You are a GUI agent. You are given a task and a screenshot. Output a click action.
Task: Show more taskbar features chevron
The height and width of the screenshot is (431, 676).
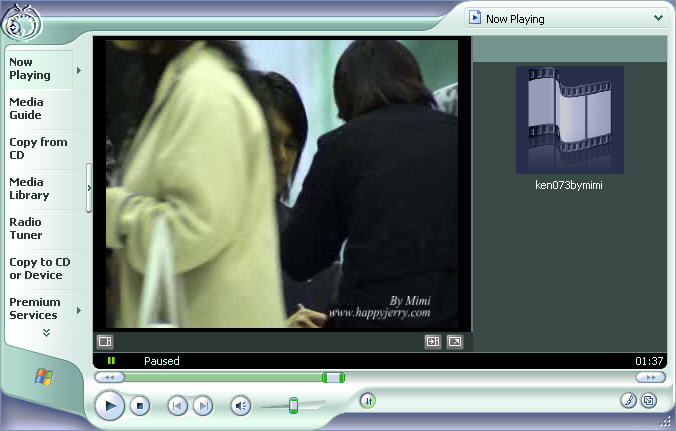pyautogui.click(x=47, y=333)
